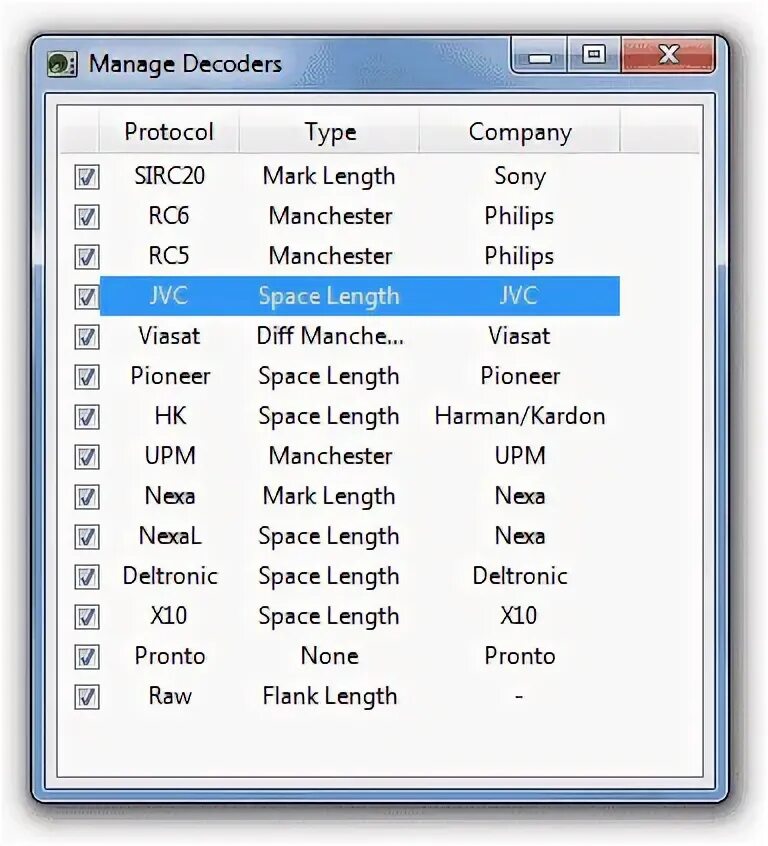Toggle the Pronto decoder checkbox
The width and height of the screenshot is (768, 846).
point(86,657)
